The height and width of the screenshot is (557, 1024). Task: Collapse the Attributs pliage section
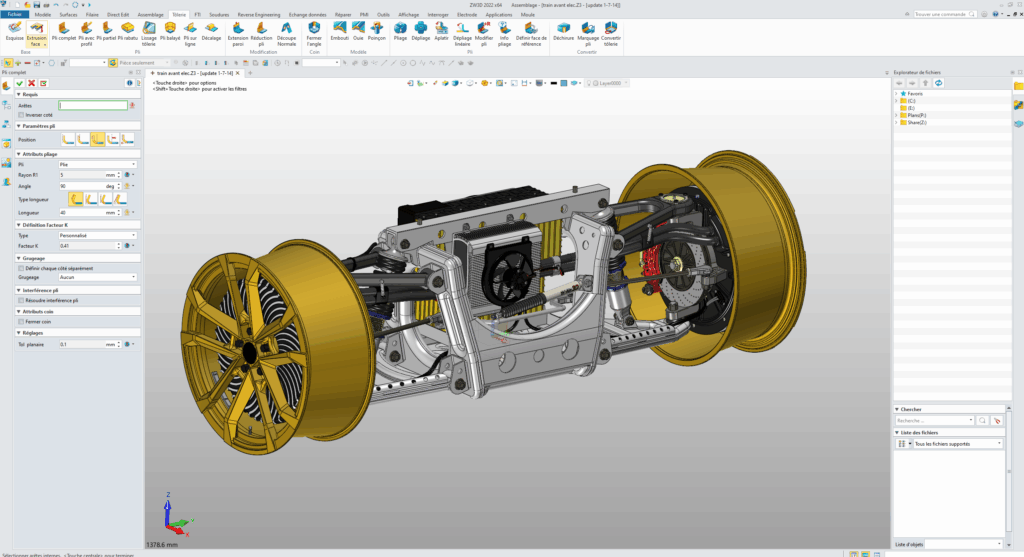pos(19,154)
